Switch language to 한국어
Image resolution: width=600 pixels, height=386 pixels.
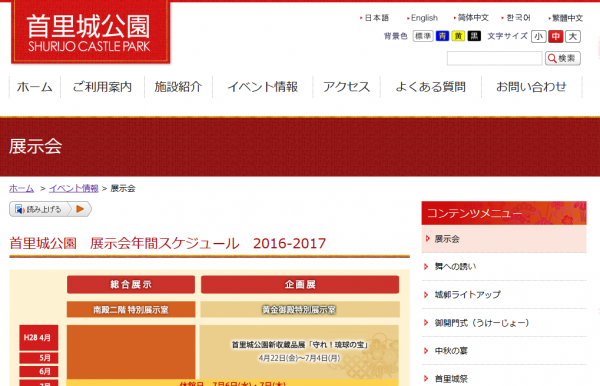pyautogui.click(x=518, y=18)
